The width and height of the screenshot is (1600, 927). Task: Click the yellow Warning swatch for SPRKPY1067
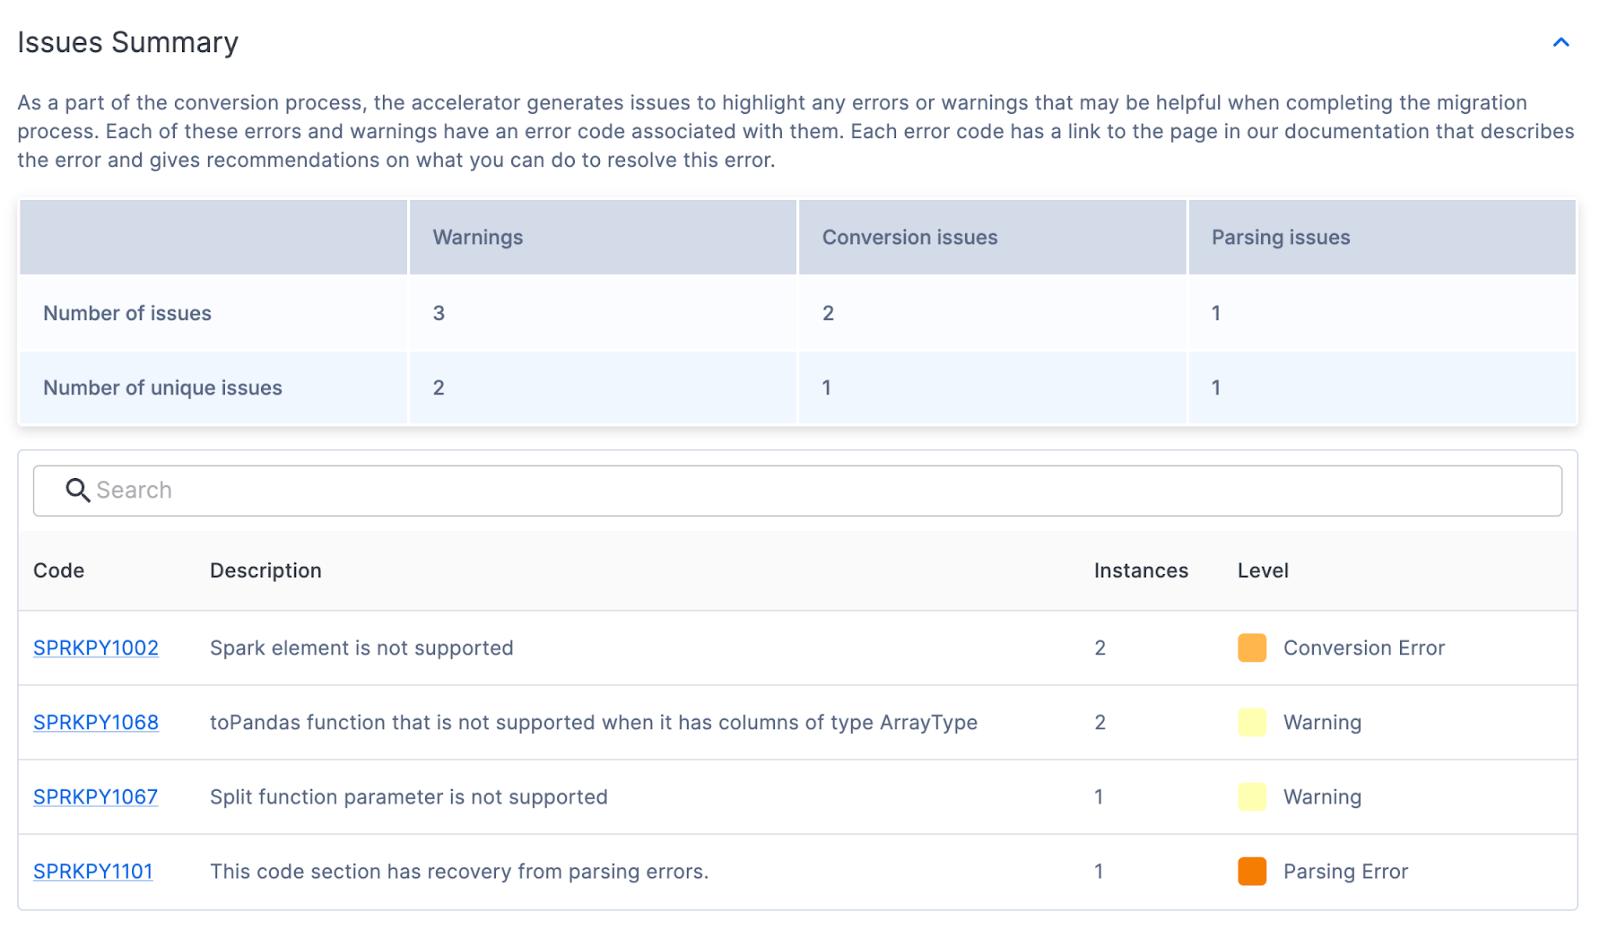[x=1251, y=797]
